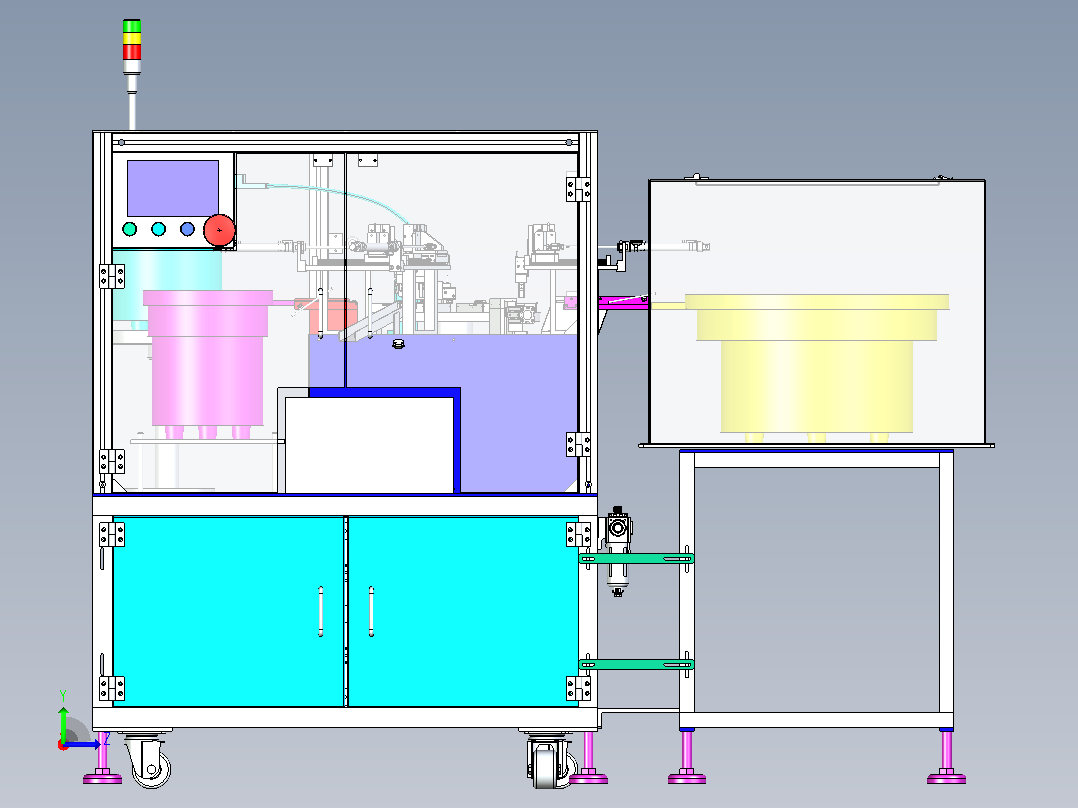The image size is (1078, 808).
Task: Select the right cyan cabinet door
Action: pos(463,611)
